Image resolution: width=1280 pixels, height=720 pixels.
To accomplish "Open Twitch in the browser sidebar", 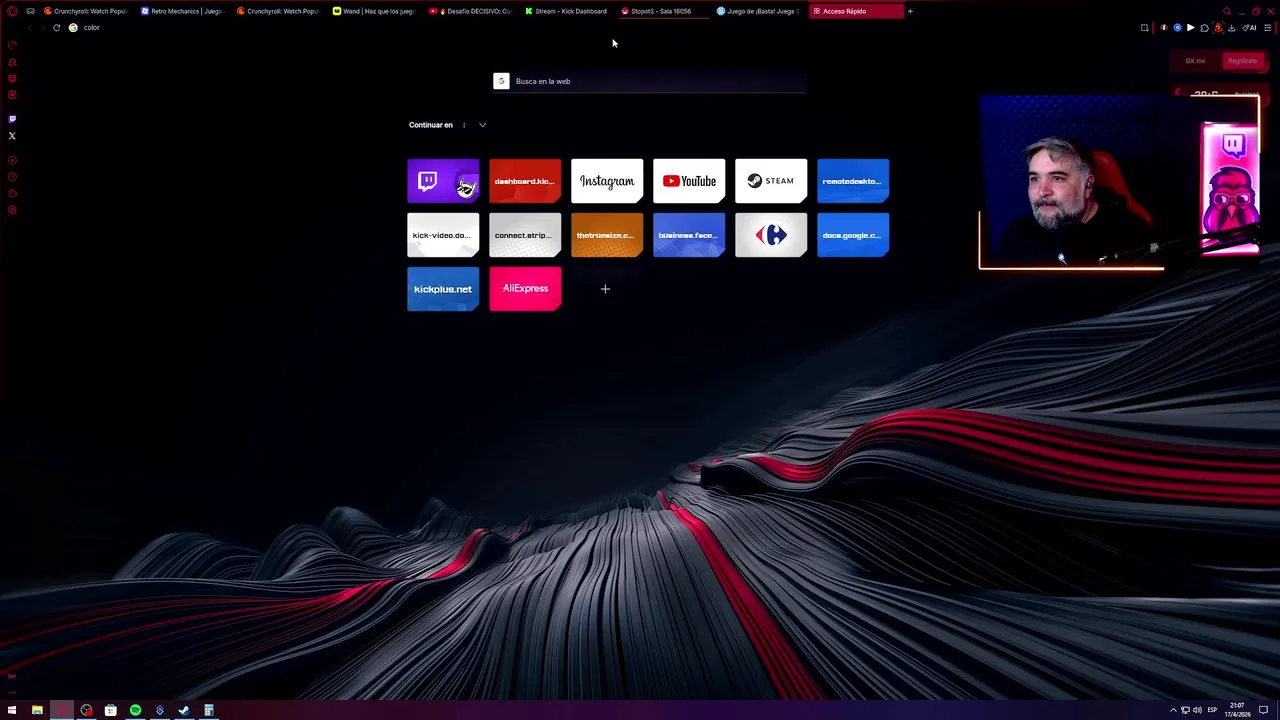I will point(12,119).
